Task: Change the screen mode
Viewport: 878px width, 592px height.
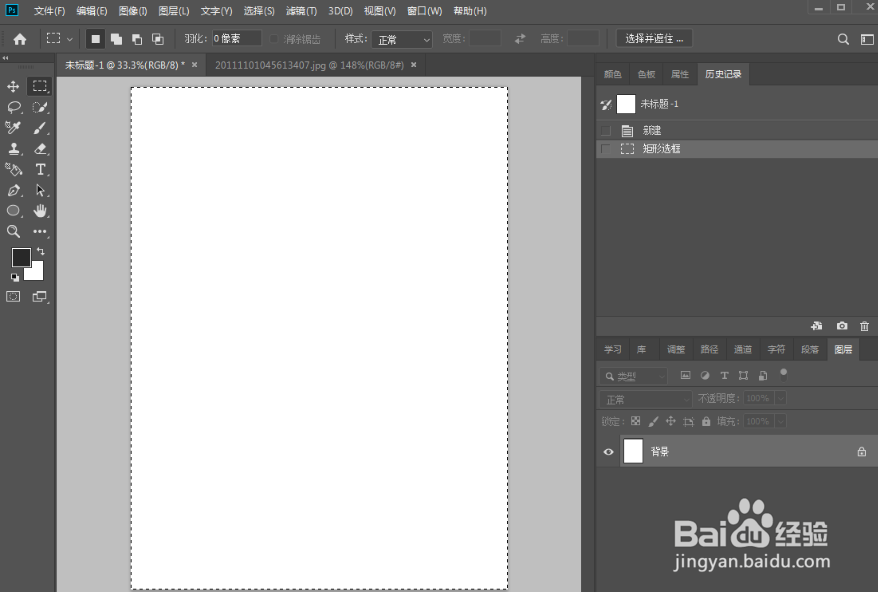Action: pos(39,297)
